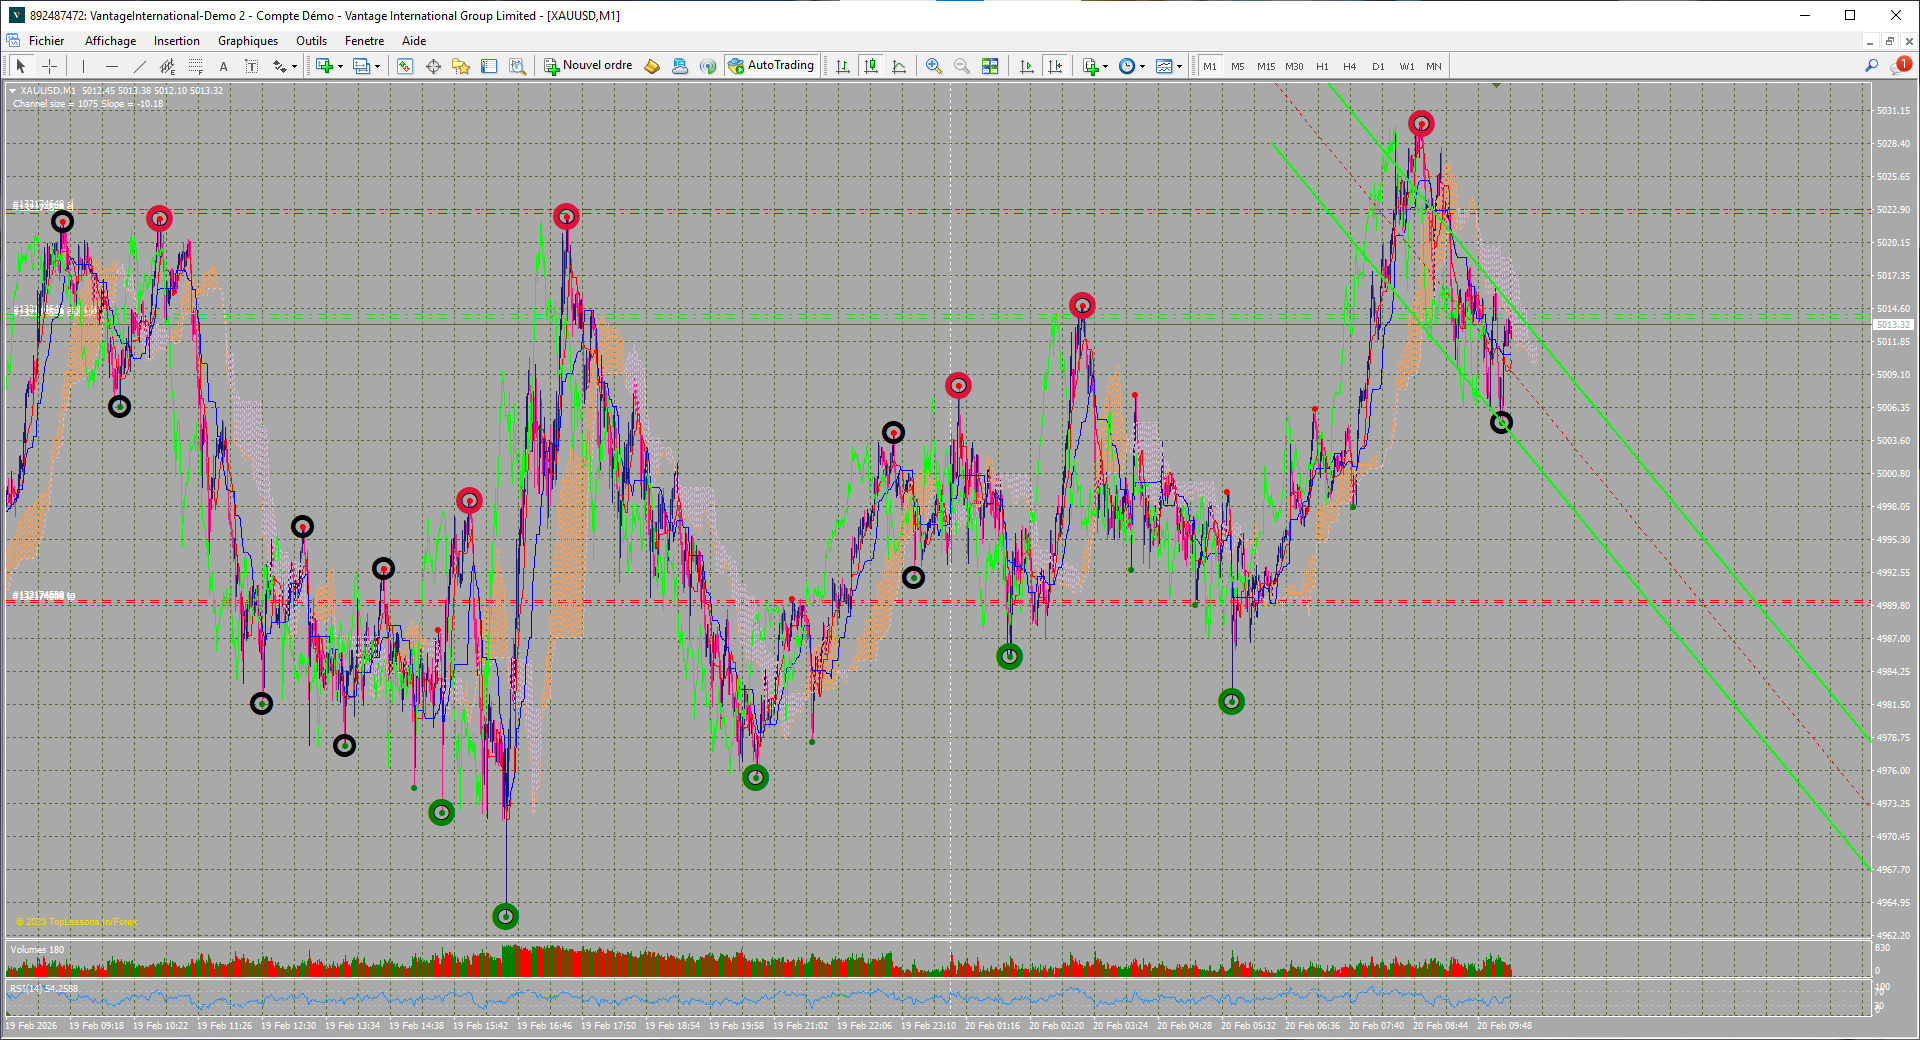Screen dimensions: 1920x1040
Task: Click the chart templates icon
Action: tap(1164, 66)
